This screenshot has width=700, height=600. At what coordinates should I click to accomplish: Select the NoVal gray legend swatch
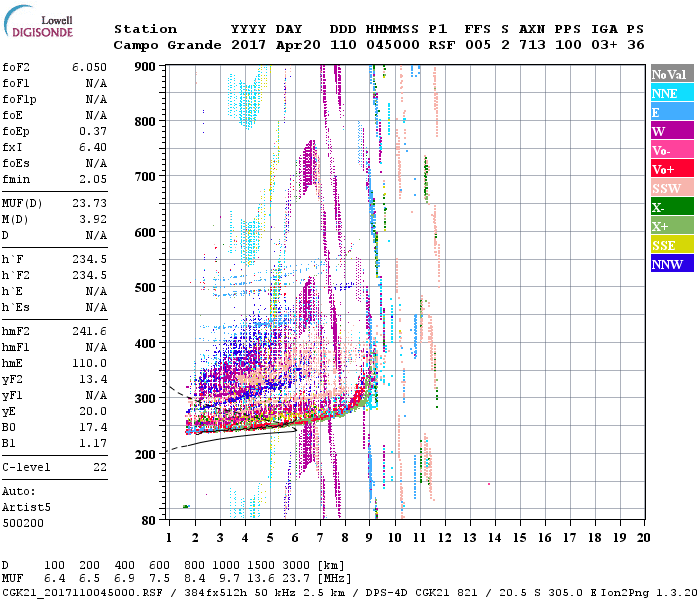[x=671, y=74]
